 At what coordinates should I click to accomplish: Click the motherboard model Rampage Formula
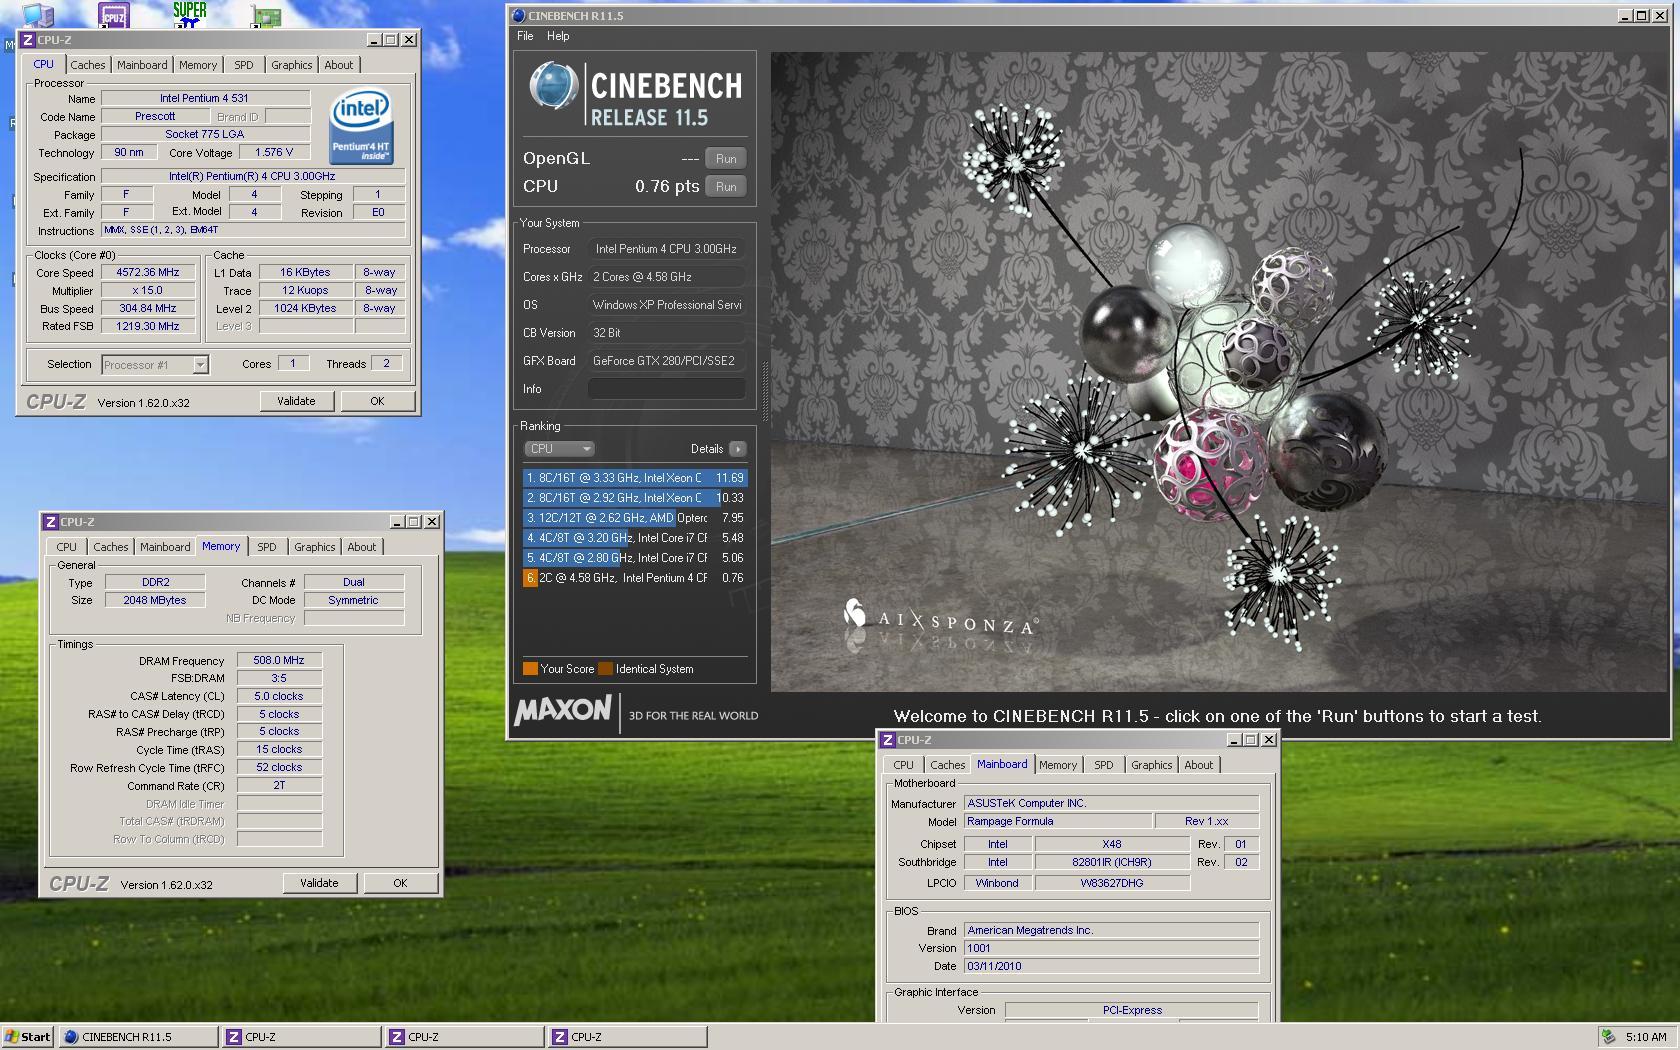[1057, 821]
